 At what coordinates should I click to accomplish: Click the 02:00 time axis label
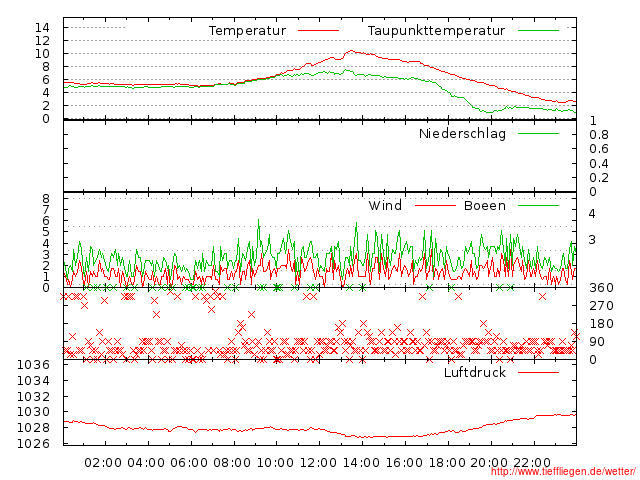(x=103, y=463)
